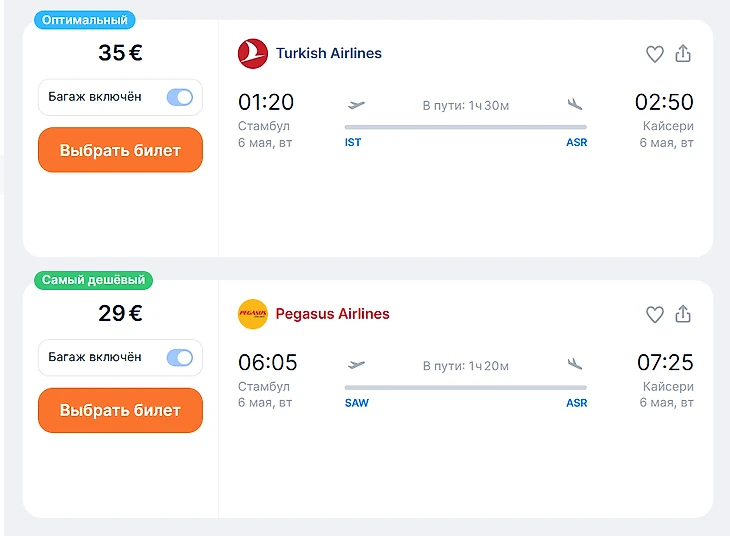The height and width of the screenshot is (536, 730).
Task: Click the blue "Оптимальный" badge
Action: click(84, 20)
